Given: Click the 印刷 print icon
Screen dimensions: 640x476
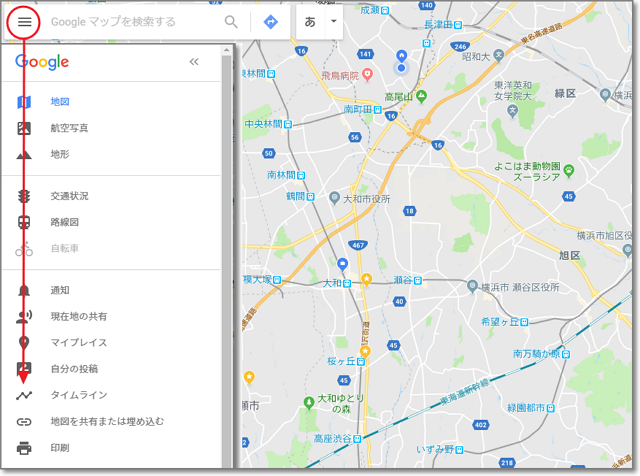Looking at the screenshot, I should pyautogui.click(x=25, y=447).
